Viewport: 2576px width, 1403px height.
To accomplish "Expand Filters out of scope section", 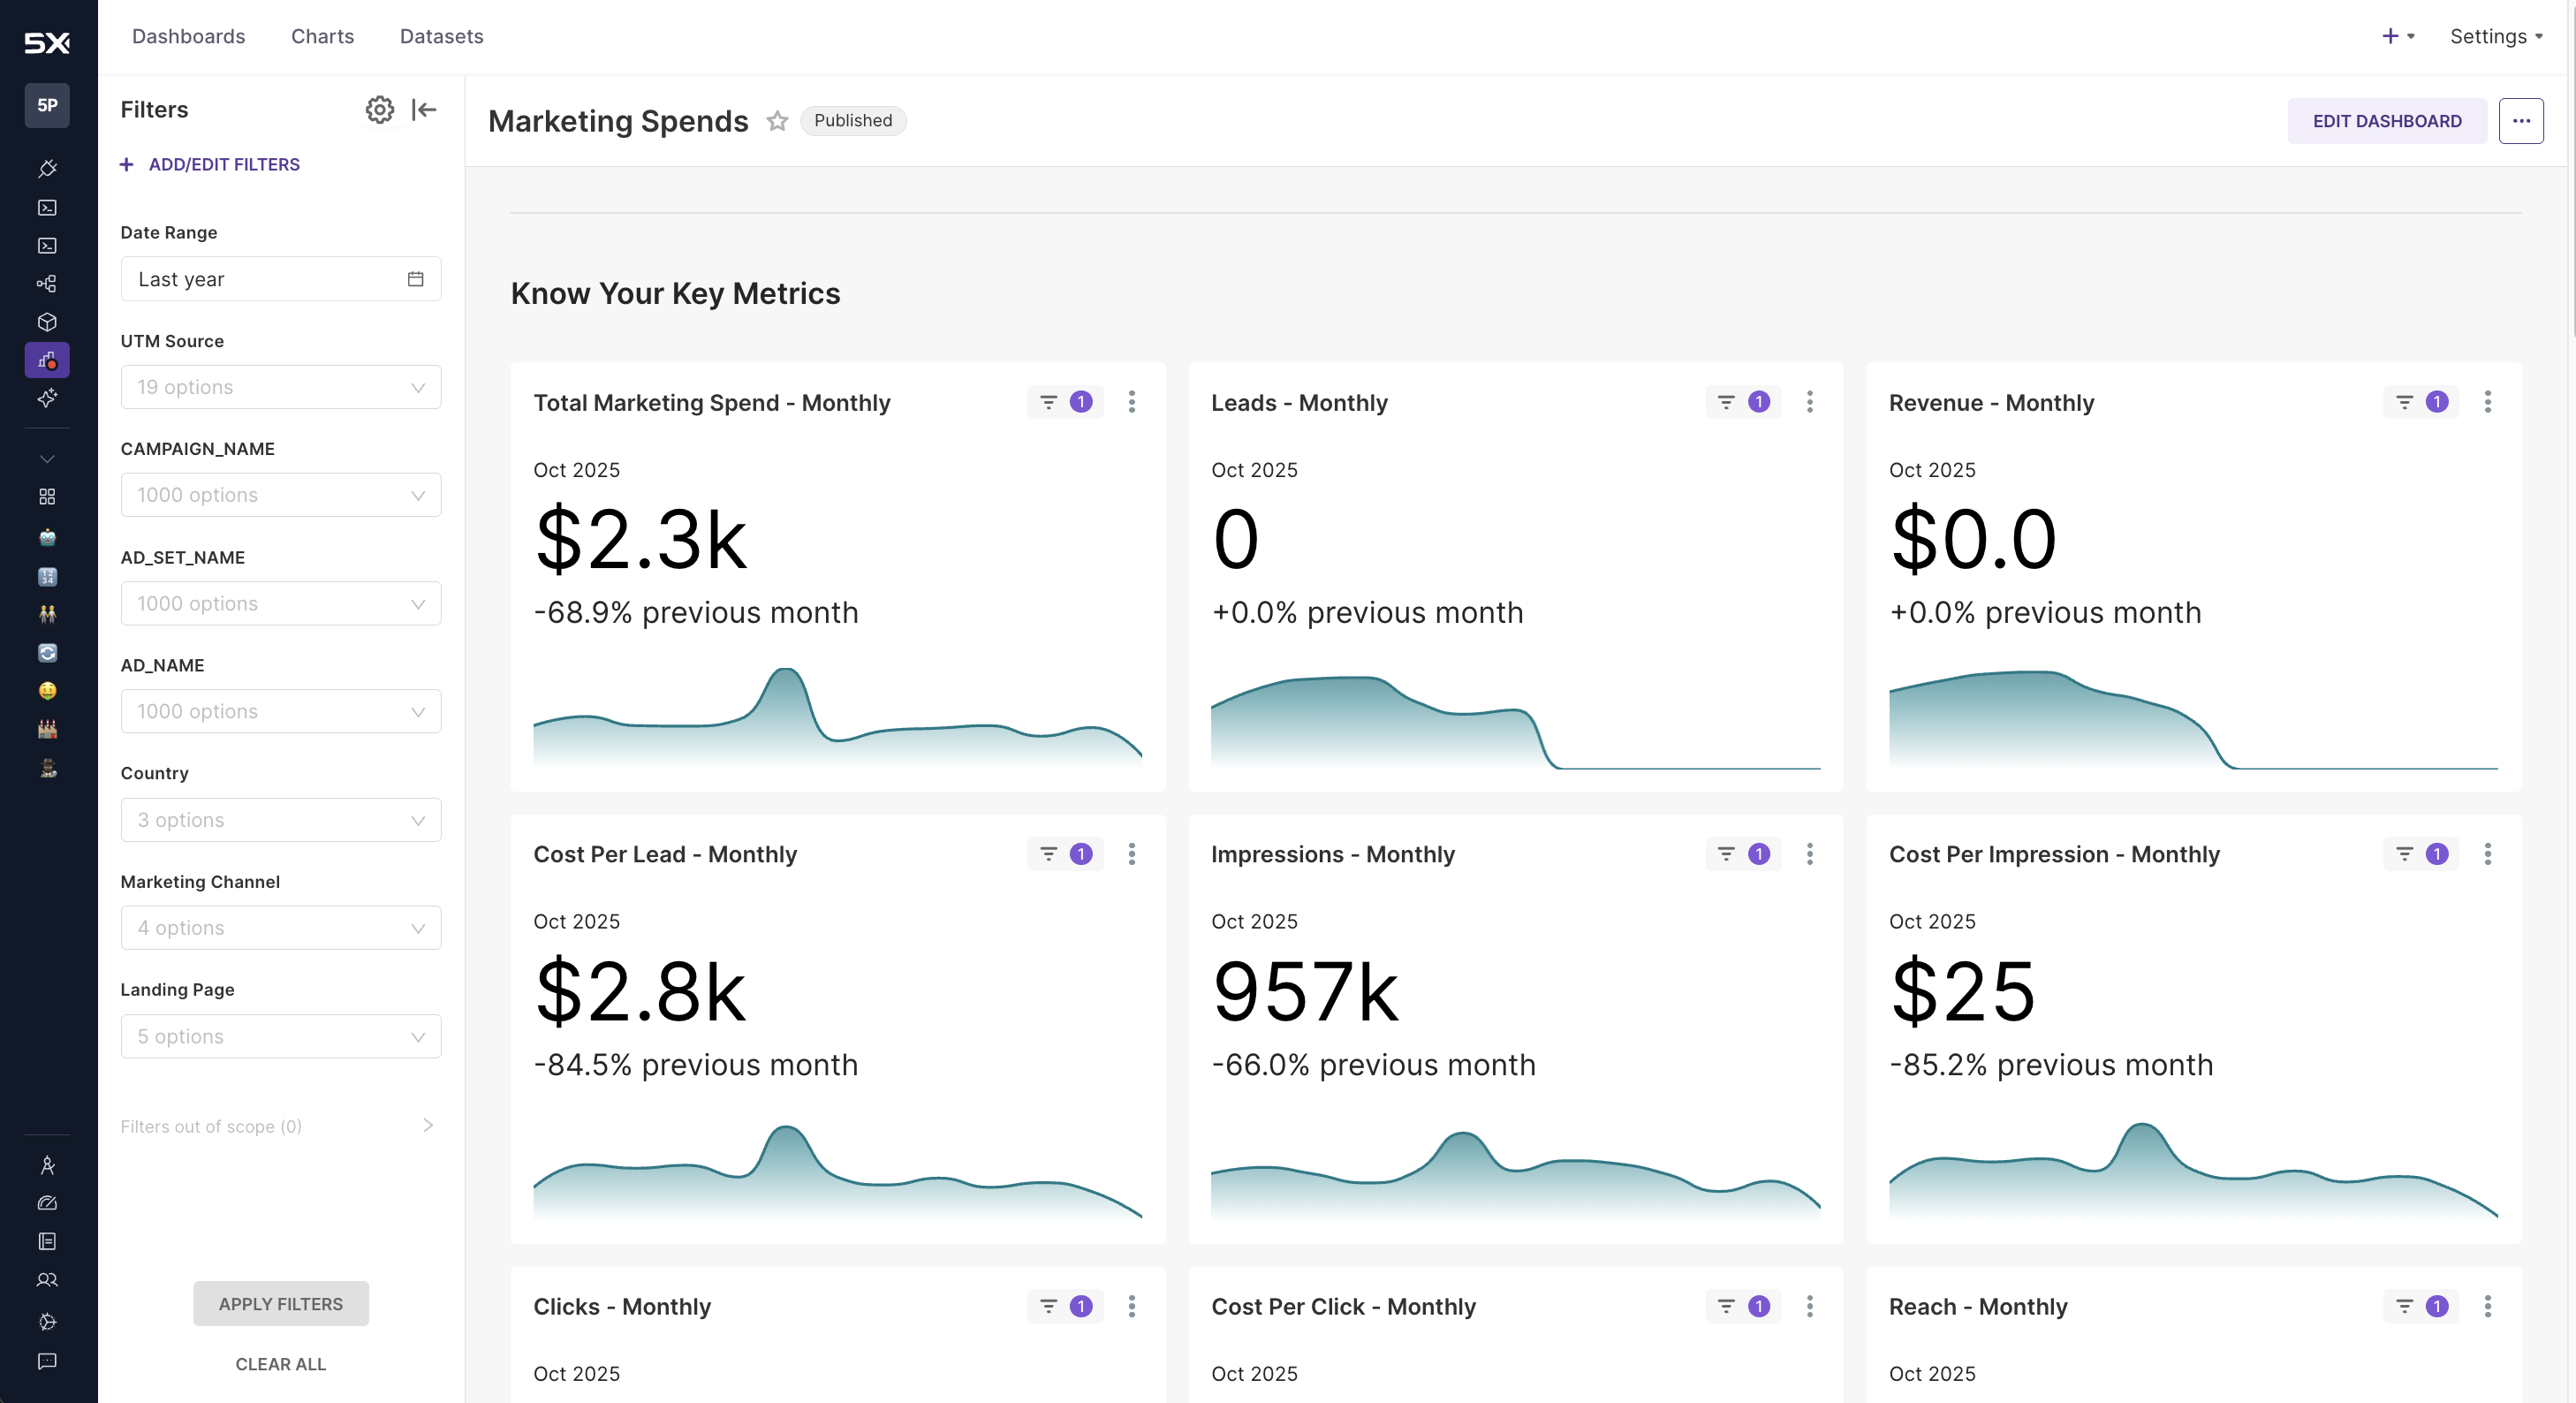I will pyautogui.click(x=427, y=1126).
